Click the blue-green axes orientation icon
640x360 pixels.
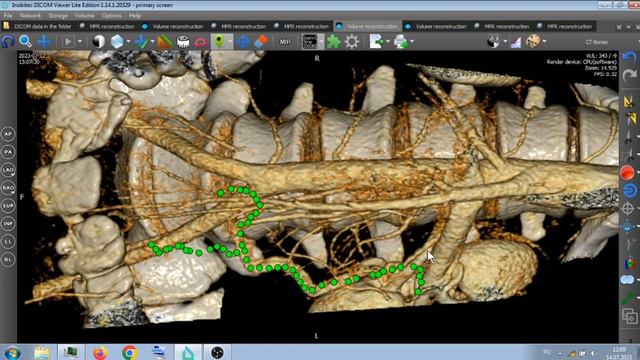pos(142,41)
